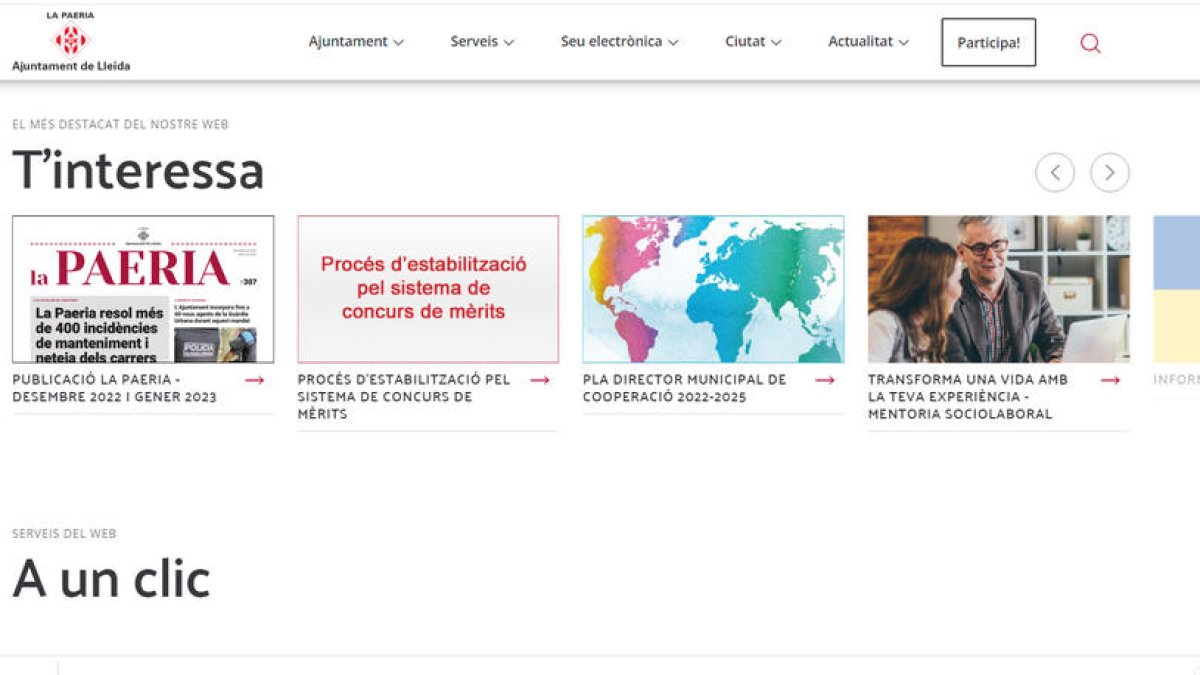Open Procés d'estabilització pel sistema link
The width and height of the screenshot is (1200, 675).
(404, 397)
